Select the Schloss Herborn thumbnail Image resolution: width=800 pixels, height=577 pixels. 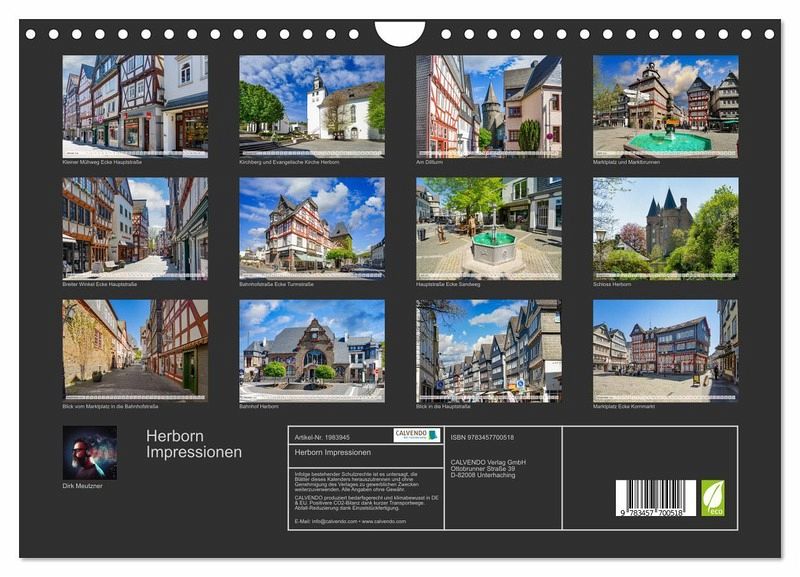[665, 228]
